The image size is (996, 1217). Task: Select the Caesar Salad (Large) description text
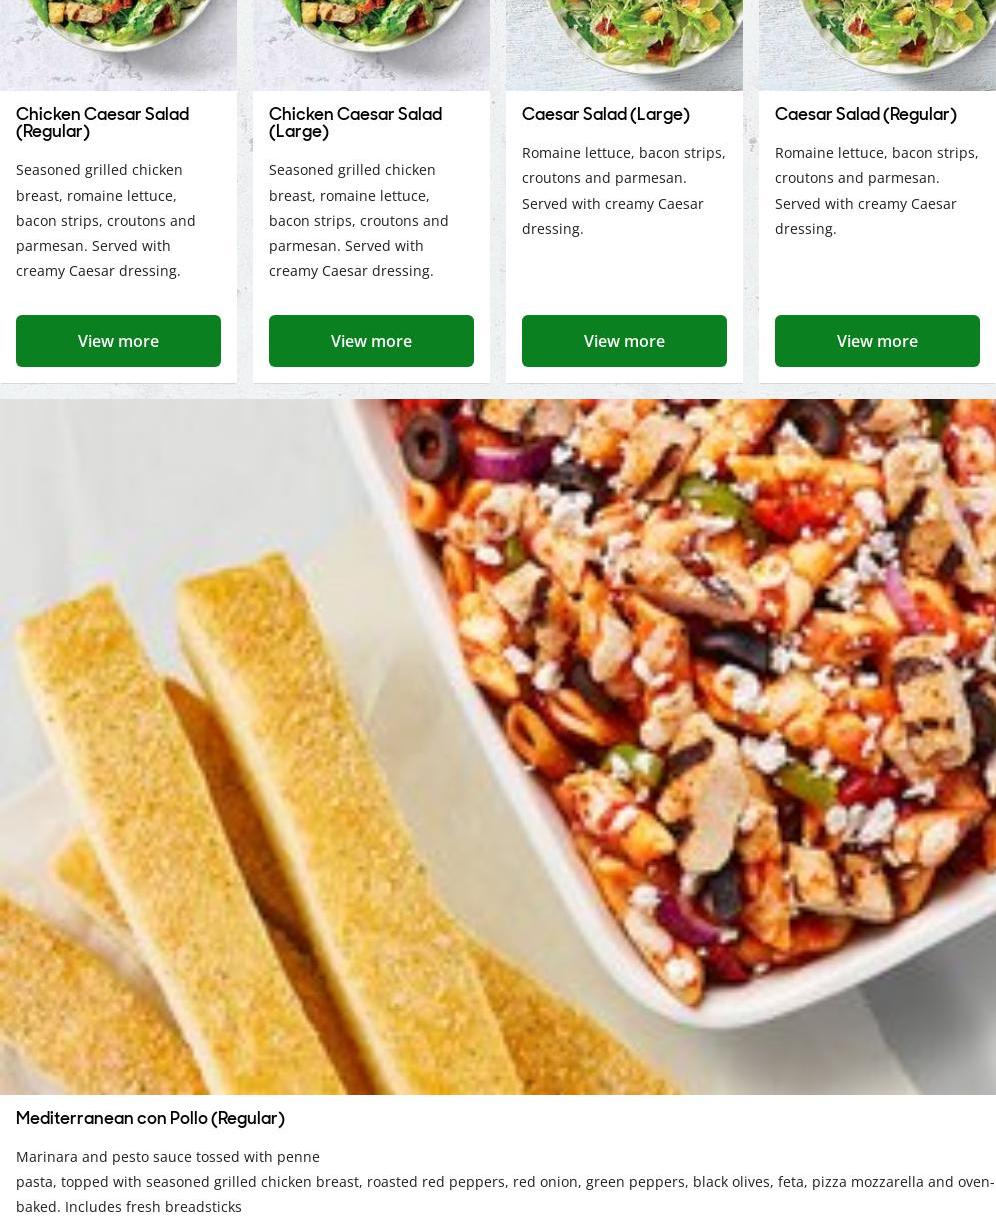coord(624,190)
